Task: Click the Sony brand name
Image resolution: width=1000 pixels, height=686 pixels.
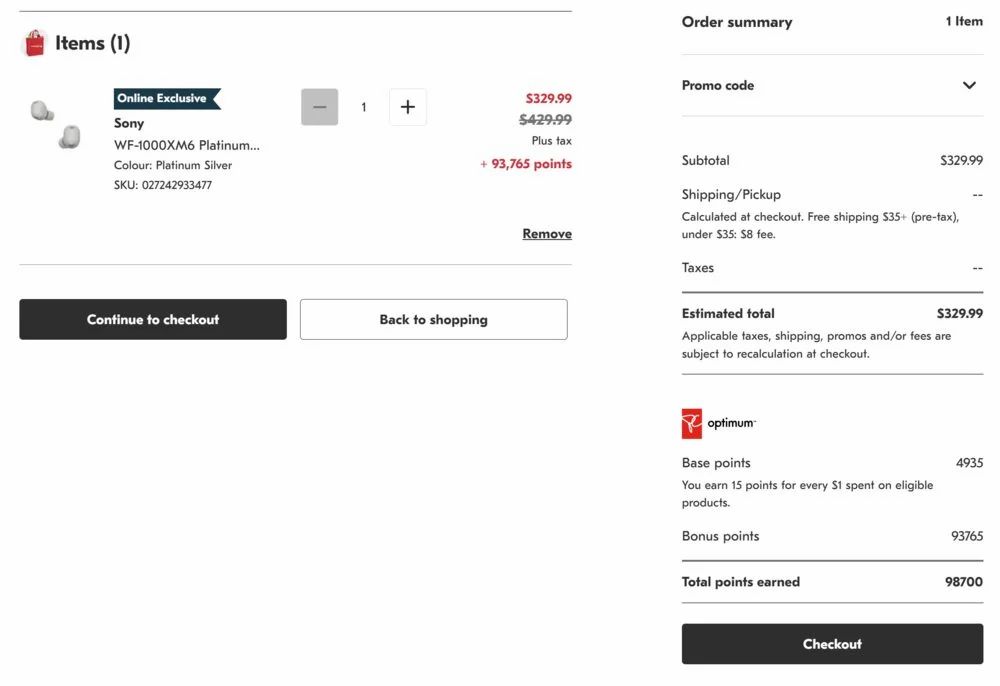Action: click(129, 123)
